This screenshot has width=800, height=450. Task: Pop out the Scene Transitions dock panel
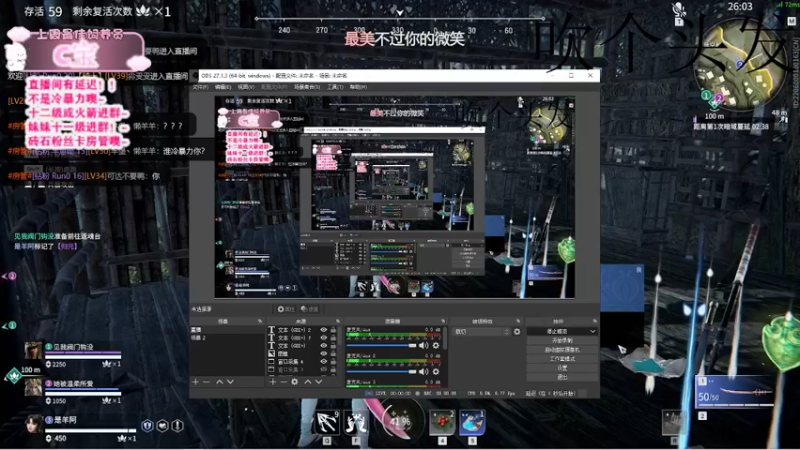click(518, 321)
